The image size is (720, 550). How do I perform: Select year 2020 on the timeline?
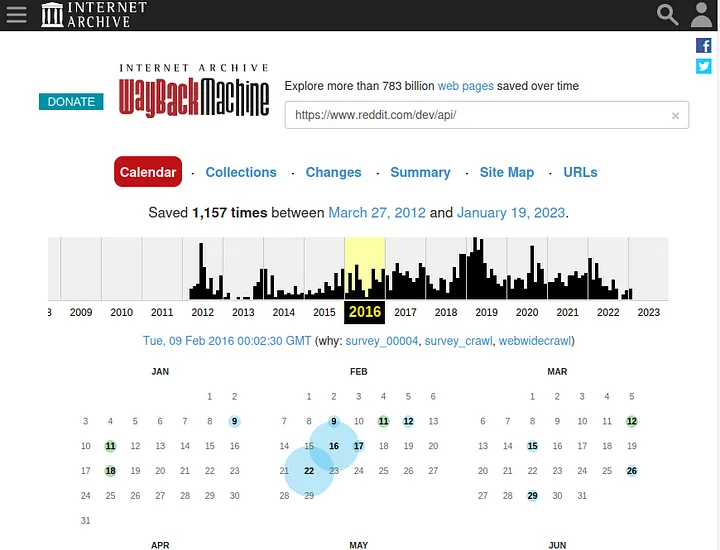527,312
